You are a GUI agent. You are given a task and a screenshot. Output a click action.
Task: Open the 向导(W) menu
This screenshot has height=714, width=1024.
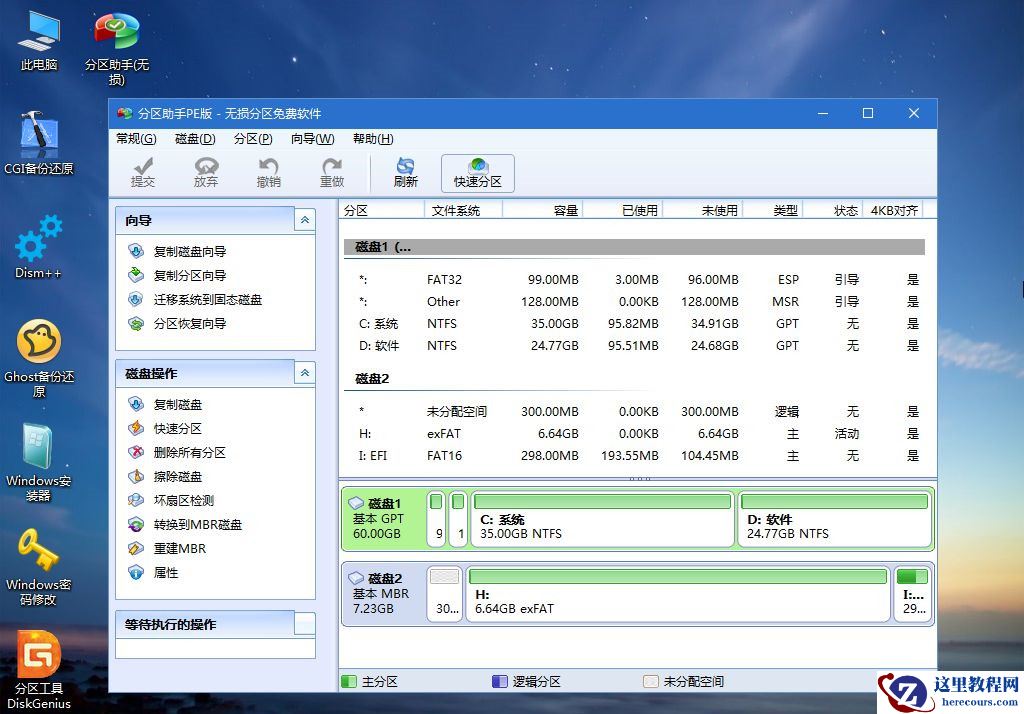tap(314, 139)
